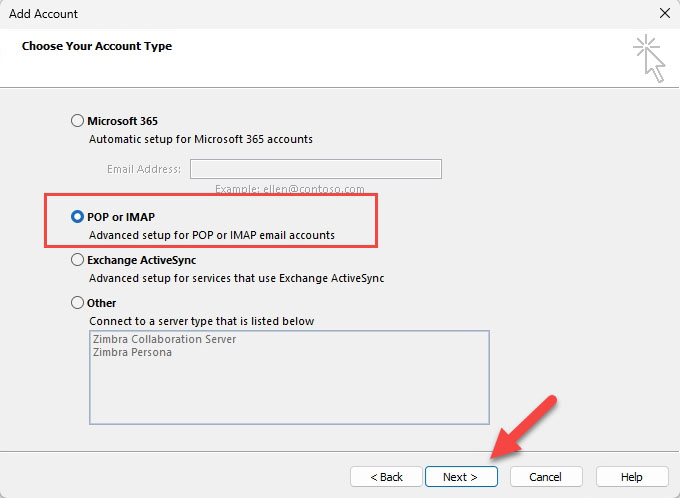Click the Add Account title bar
Viewport: 680px width, 498px height.
pos(300,14)
